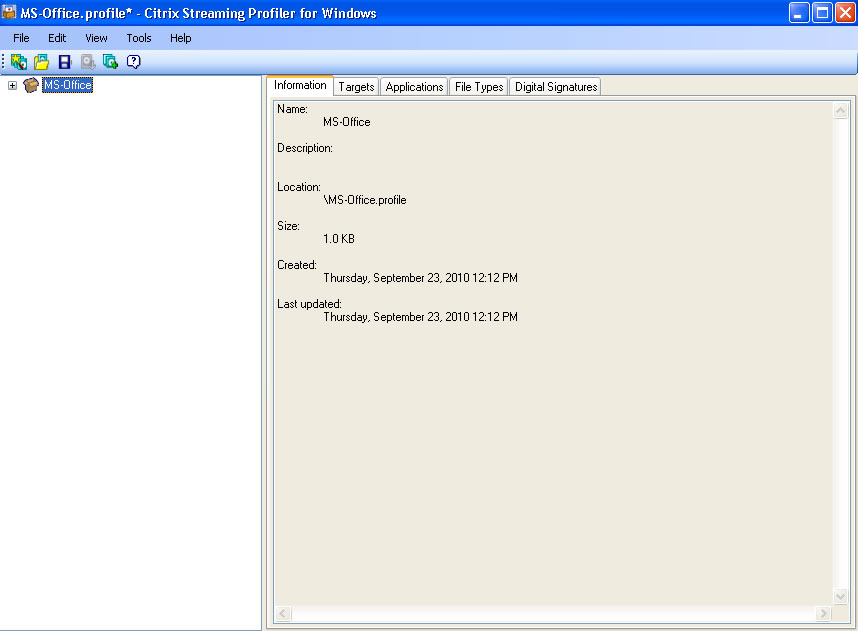This screenshot has width=858, height=631.
Task: Click the size value '1.0 KB'
Action: click(339, 239)
